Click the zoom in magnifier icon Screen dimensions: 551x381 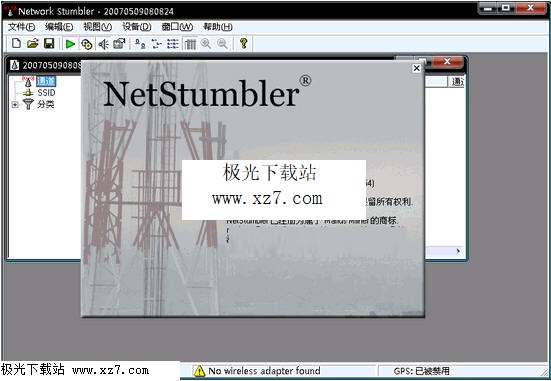tap(206, 44)
